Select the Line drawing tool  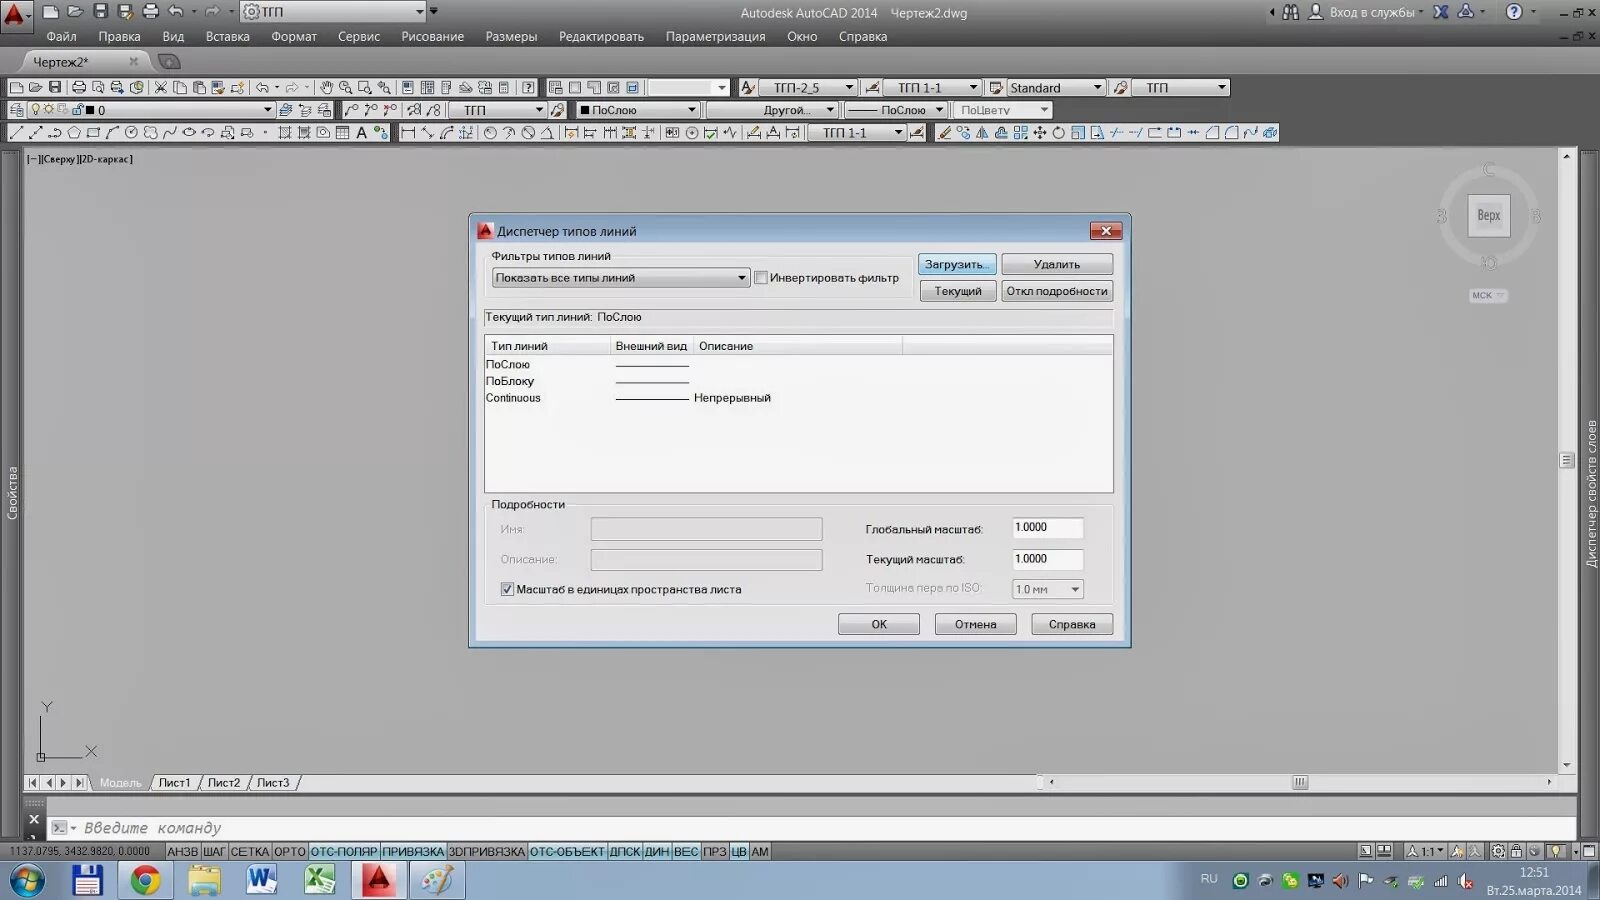click(x=16, y=133)
